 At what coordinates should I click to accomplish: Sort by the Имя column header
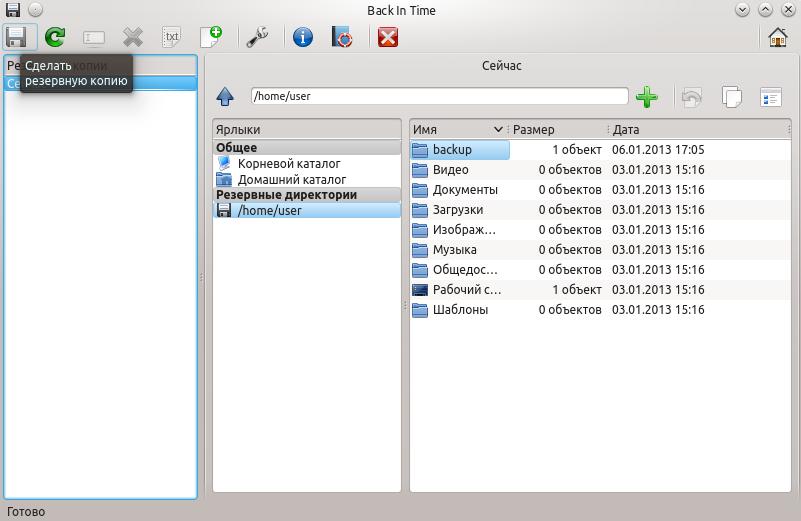[x=459, y=130]
